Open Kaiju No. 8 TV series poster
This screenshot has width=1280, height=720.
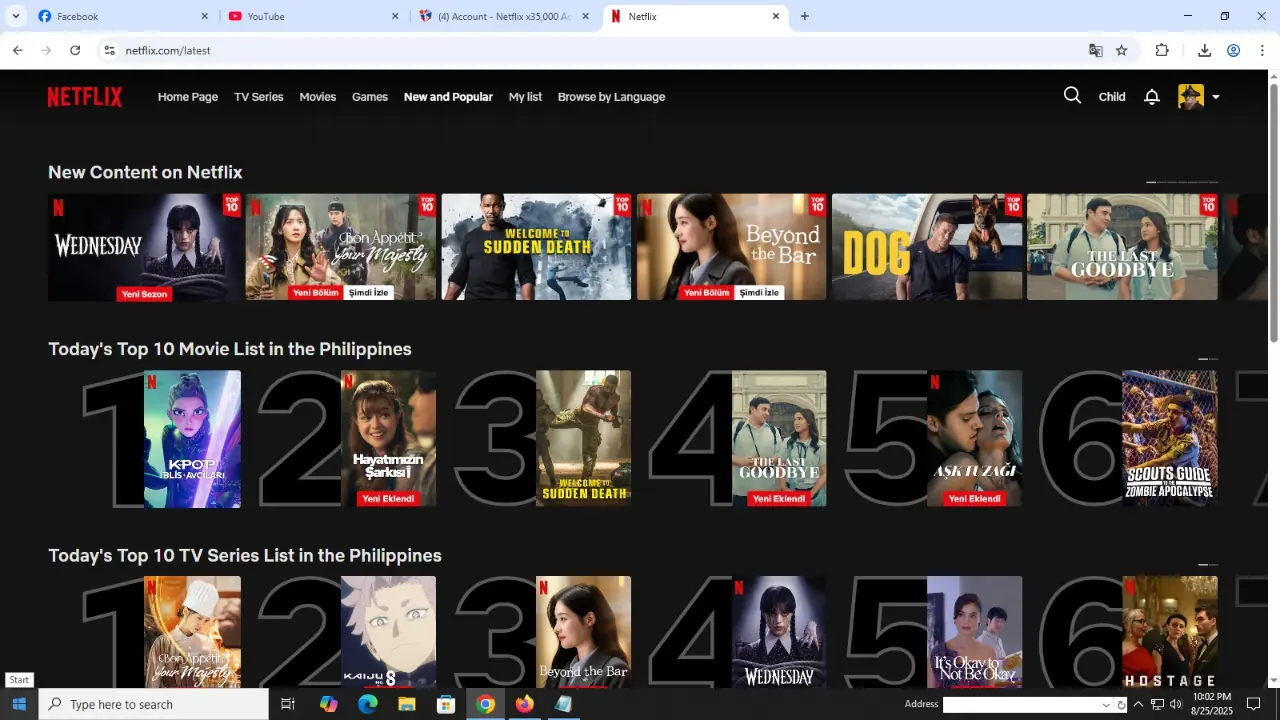coord(388,631)
